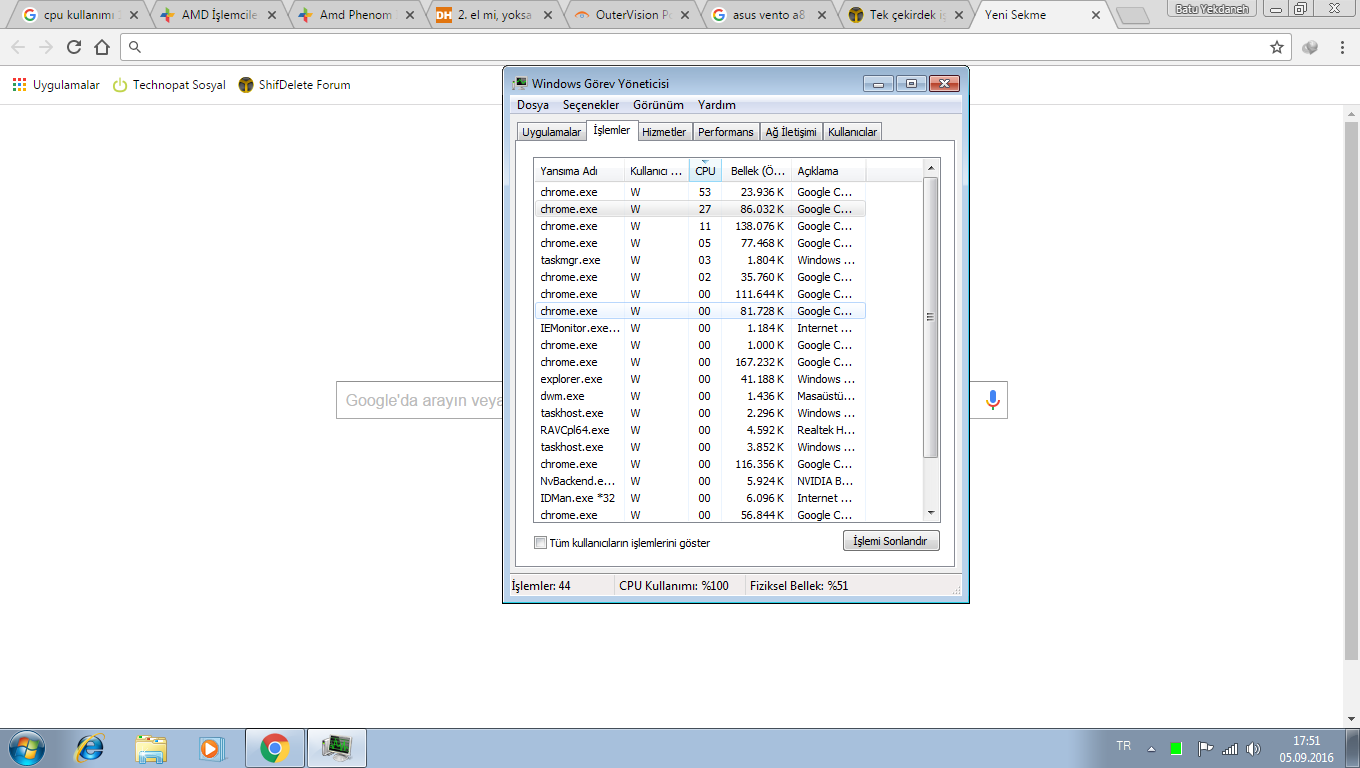Click the Task Manager taskbar icon

(338, 748)
